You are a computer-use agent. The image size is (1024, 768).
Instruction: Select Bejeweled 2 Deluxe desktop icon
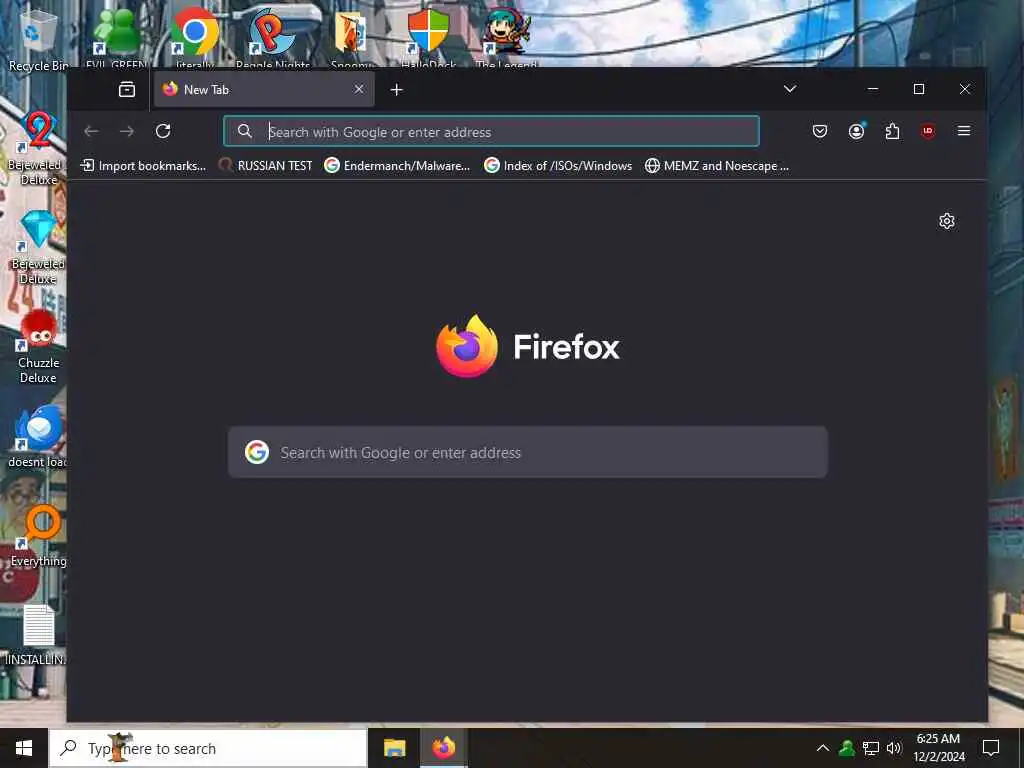[38, 148]
